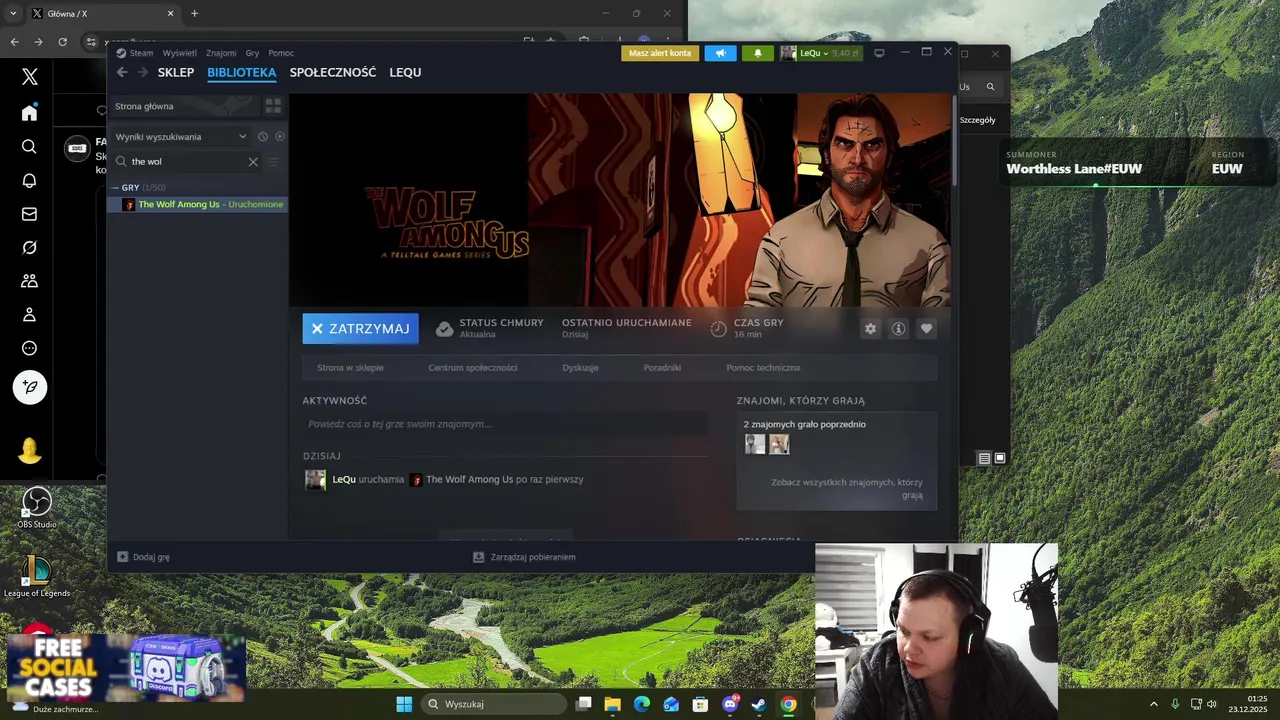Click Masz alert konta button
The image size is (1280, 720).
(660, 53)
